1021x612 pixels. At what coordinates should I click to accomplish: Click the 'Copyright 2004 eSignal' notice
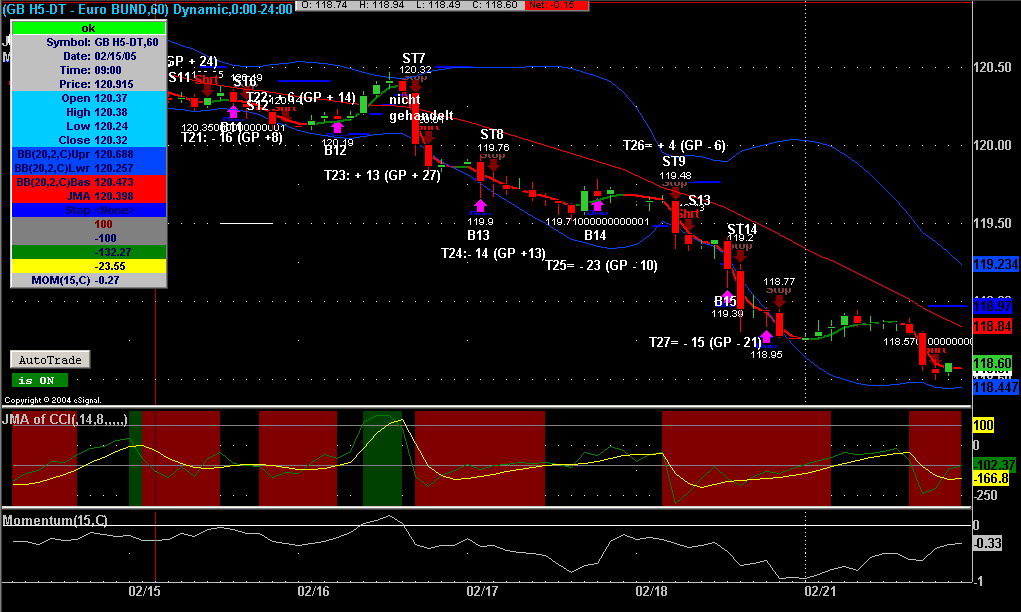click(53, 400)
